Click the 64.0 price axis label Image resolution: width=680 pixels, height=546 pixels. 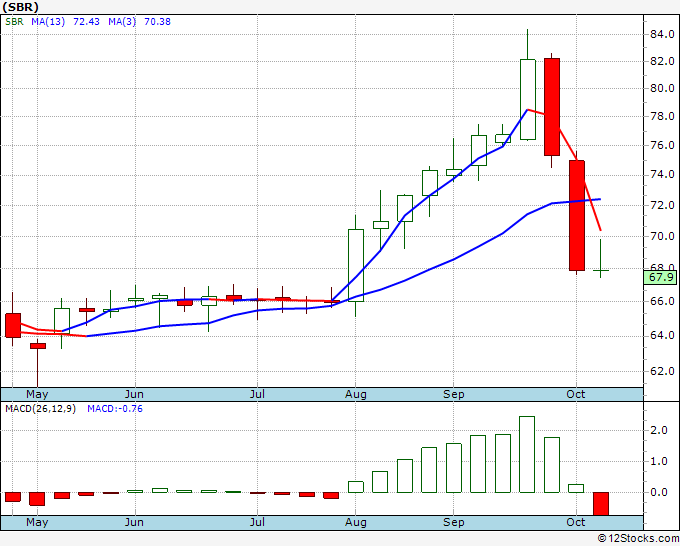pos(662,335)
